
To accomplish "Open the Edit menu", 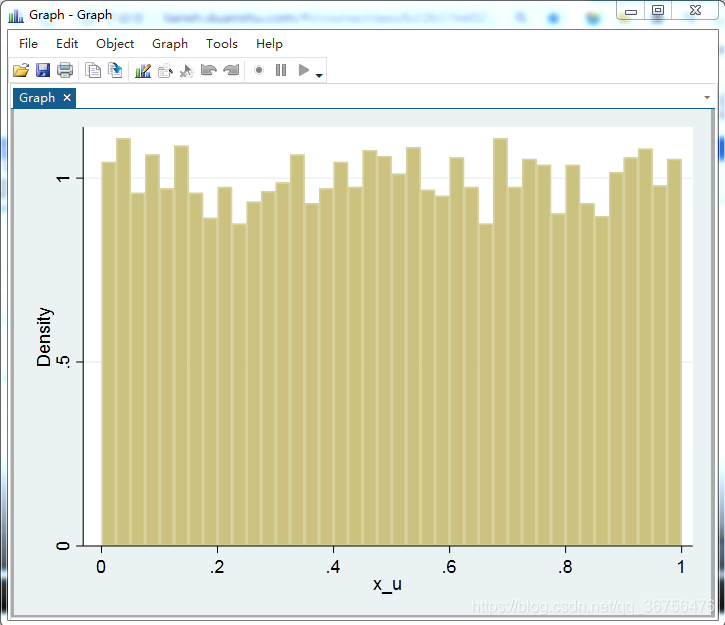I will [67, 43].
